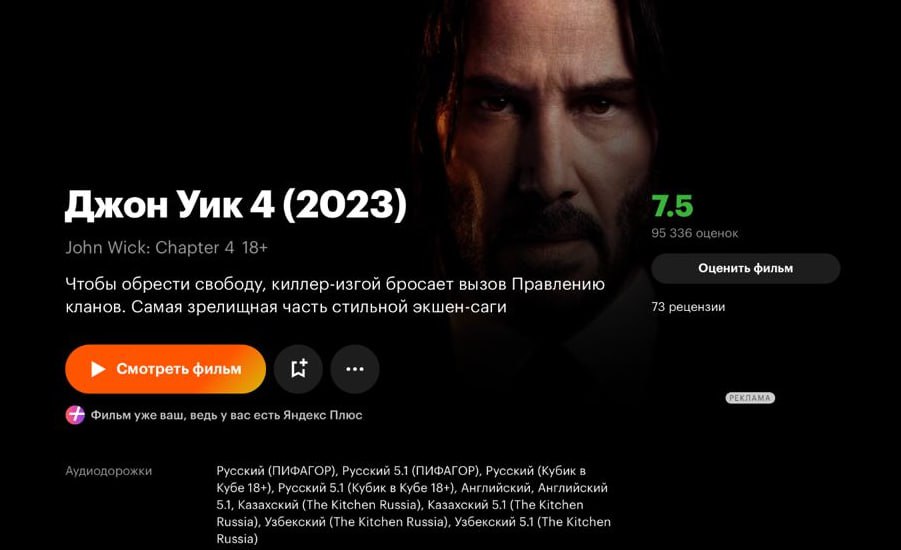Click the 18+ age rating label
This screenshot has width=901, height=550.
tap(255, 248)
